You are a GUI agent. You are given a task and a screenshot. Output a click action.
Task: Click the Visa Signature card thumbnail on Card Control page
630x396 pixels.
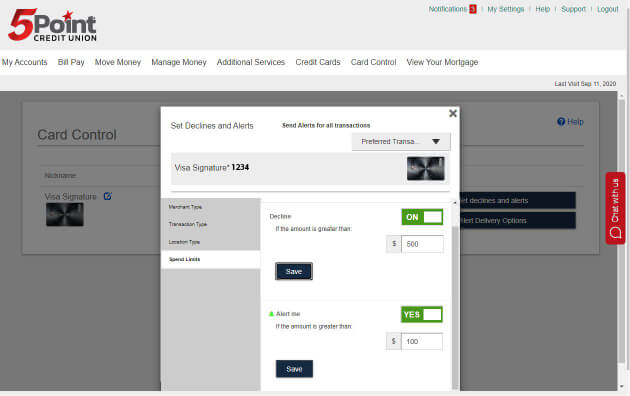coord(65,214)
